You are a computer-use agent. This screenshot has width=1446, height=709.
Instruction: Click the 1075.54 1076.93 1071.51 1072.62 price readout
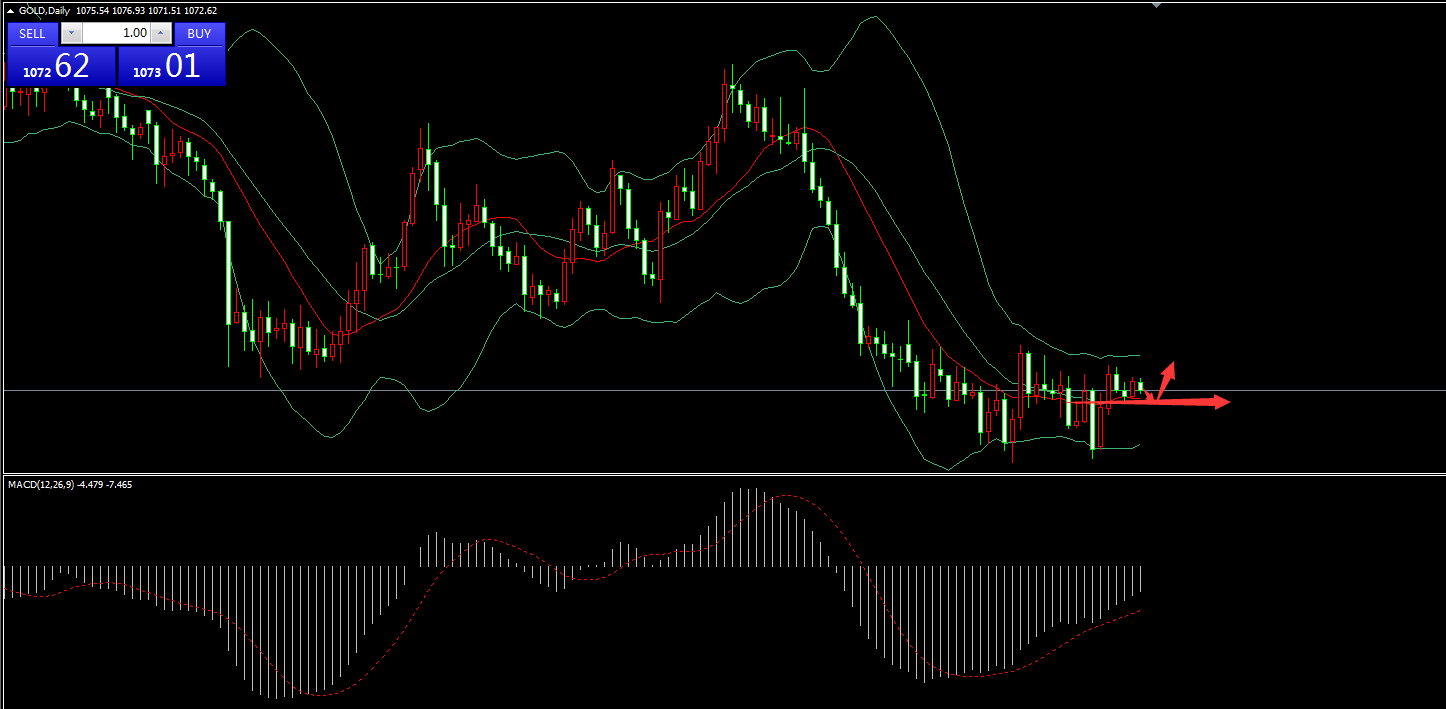click(147, 11)
